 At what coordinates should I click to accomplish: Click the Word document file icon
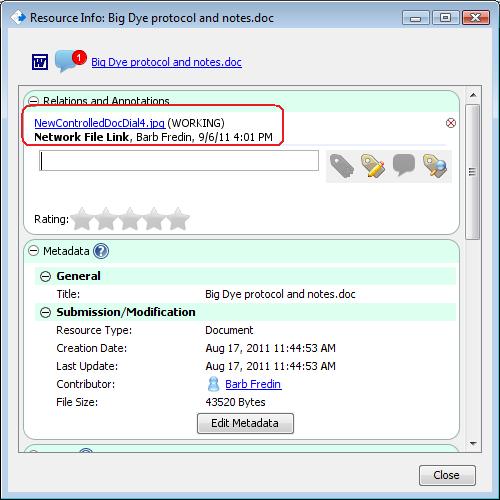pos(40,62)
